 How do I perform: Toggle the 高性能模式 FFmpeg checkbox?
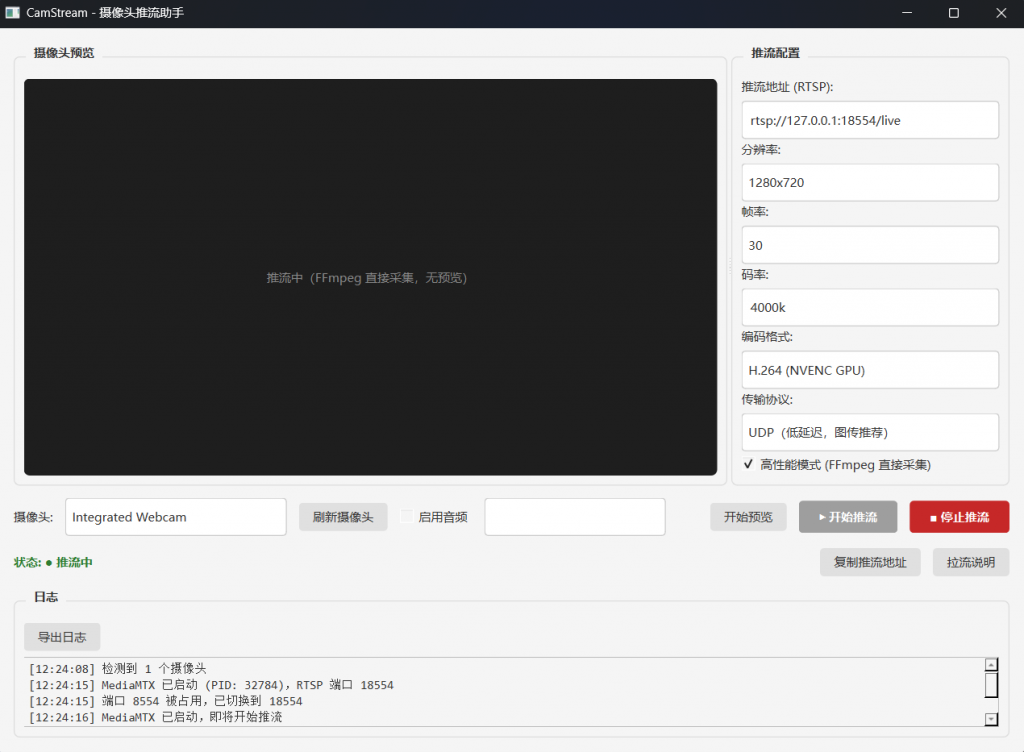coord(748,464)
